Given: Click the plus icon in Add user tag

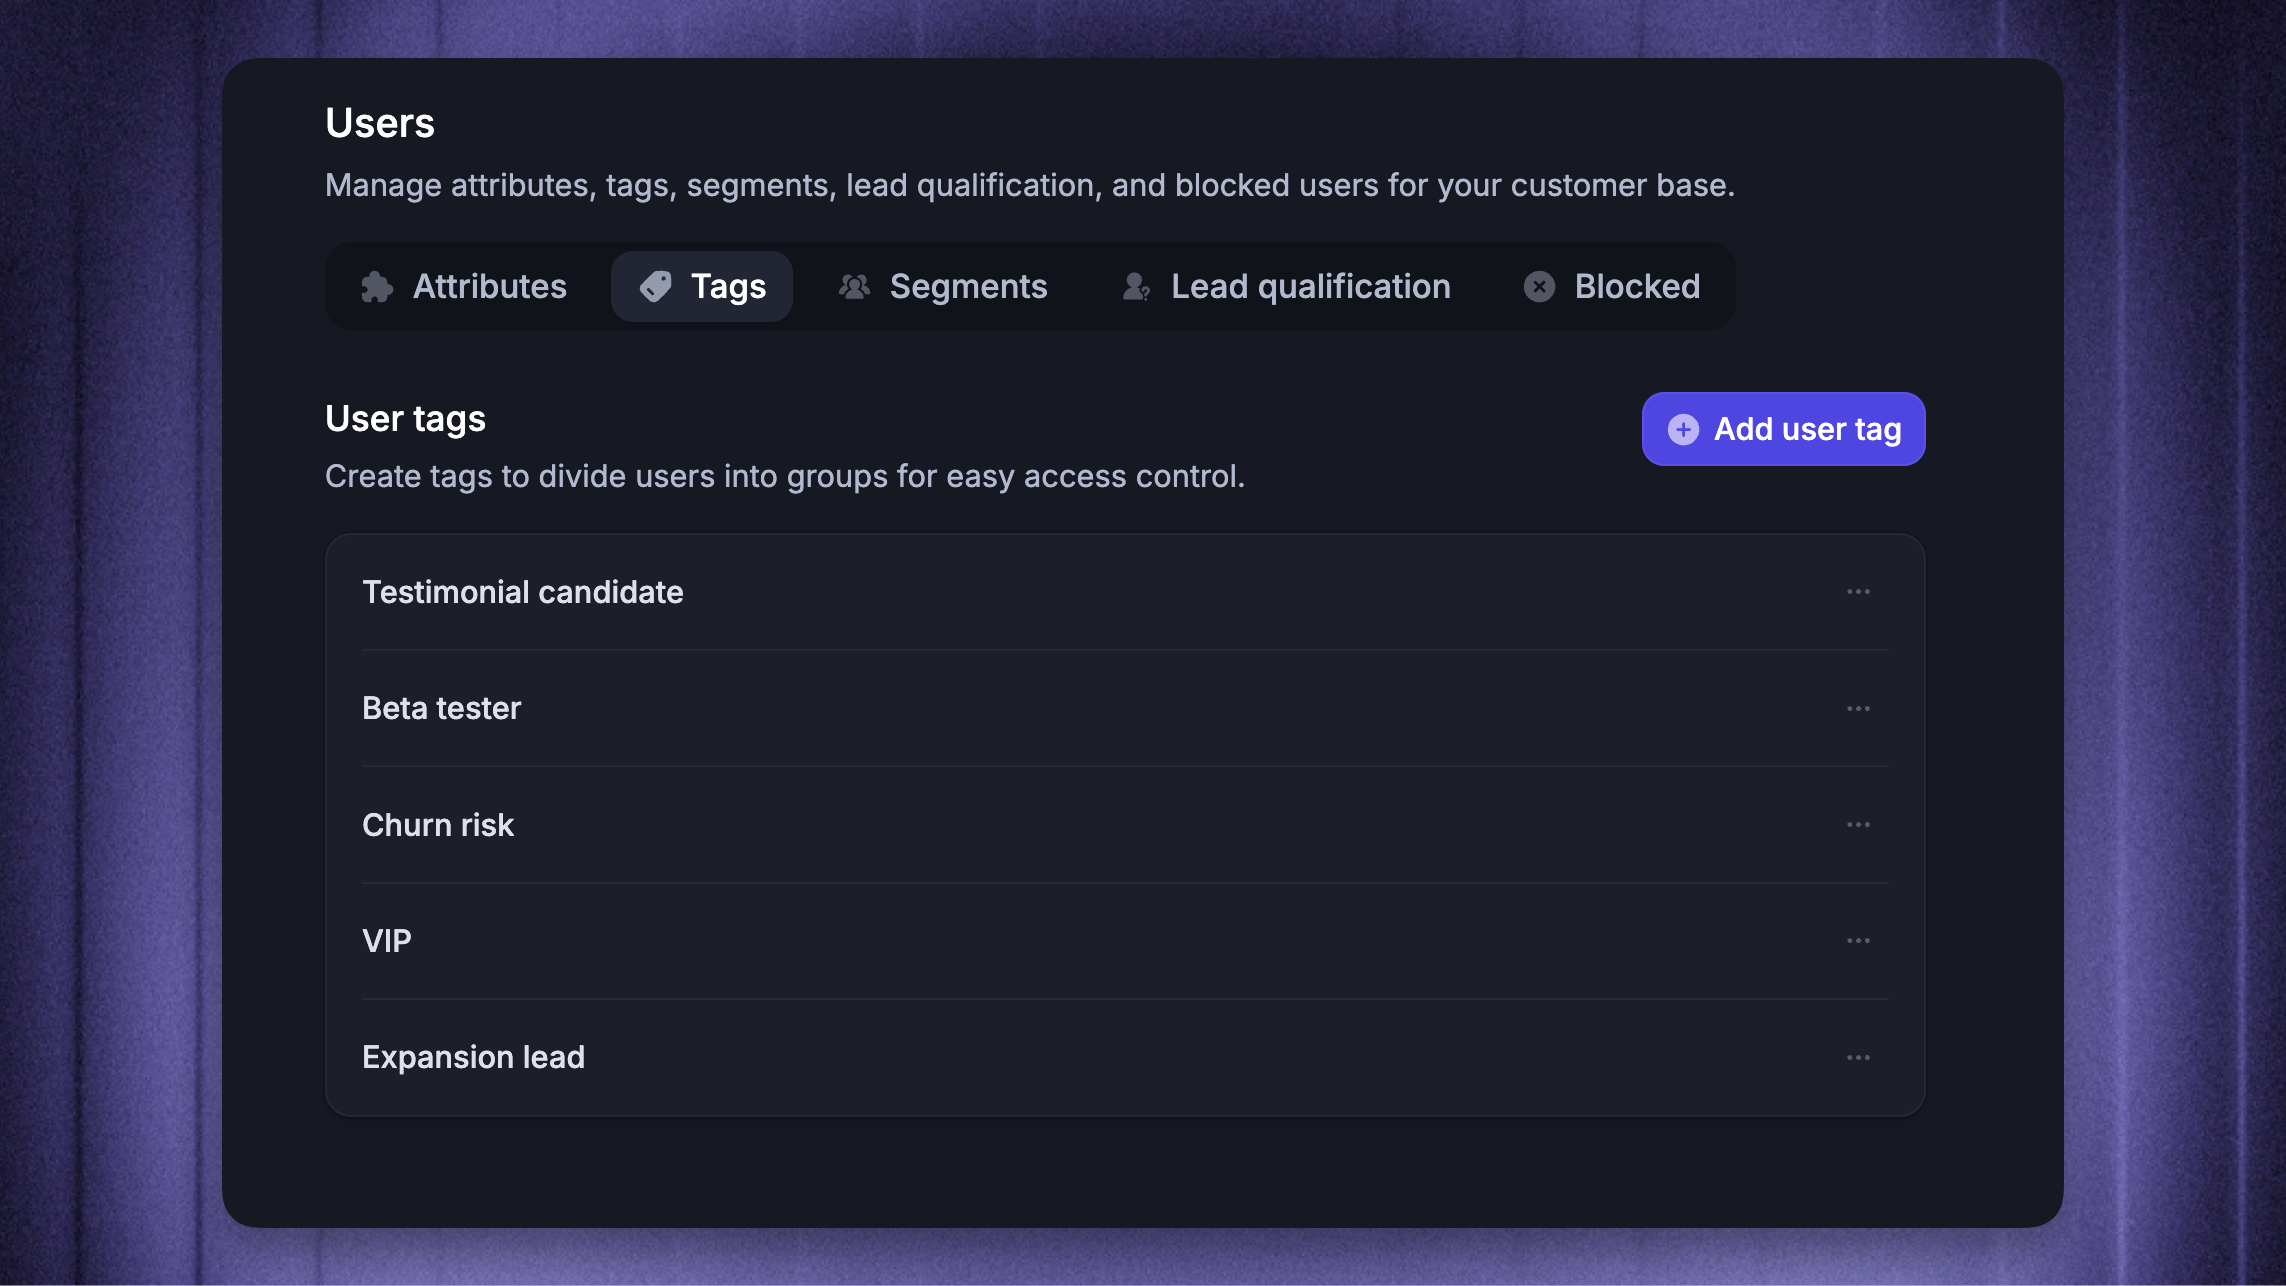Looking at the screenshot, I should click(x=1683, y=429).
